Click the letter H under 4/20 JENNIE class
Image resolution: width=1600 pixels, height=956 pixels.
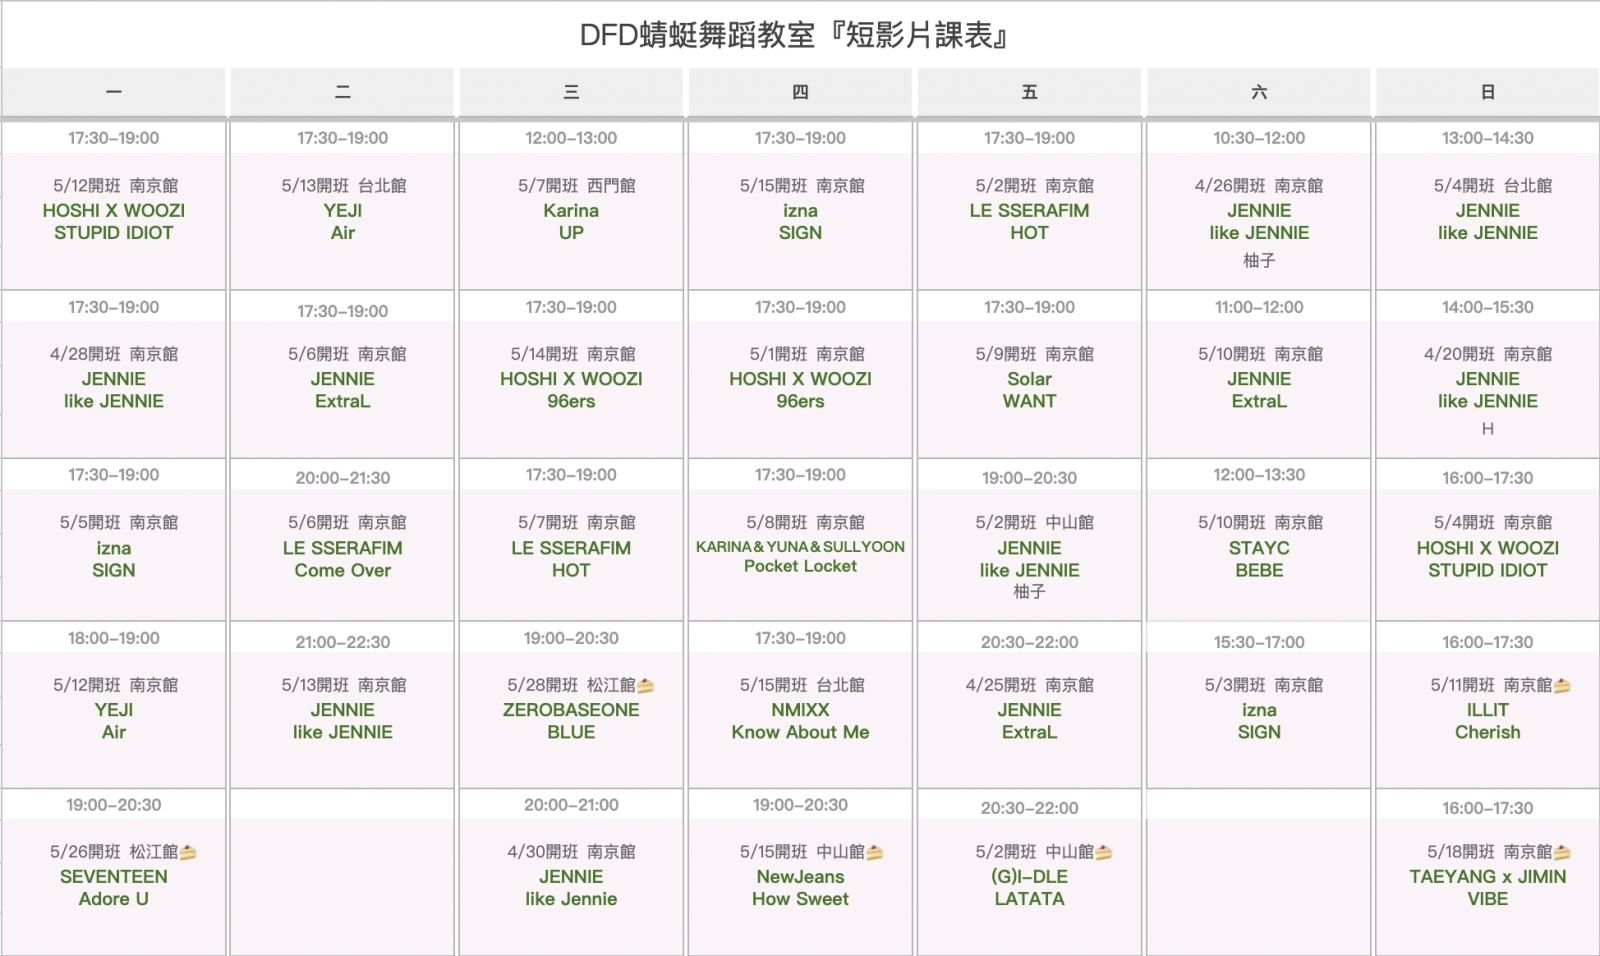[1488, 429]
